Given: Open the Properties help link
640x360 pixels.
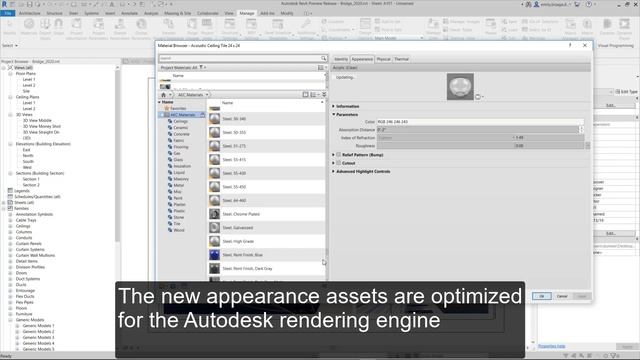Looking at the screenshot, I should [551, 346].
